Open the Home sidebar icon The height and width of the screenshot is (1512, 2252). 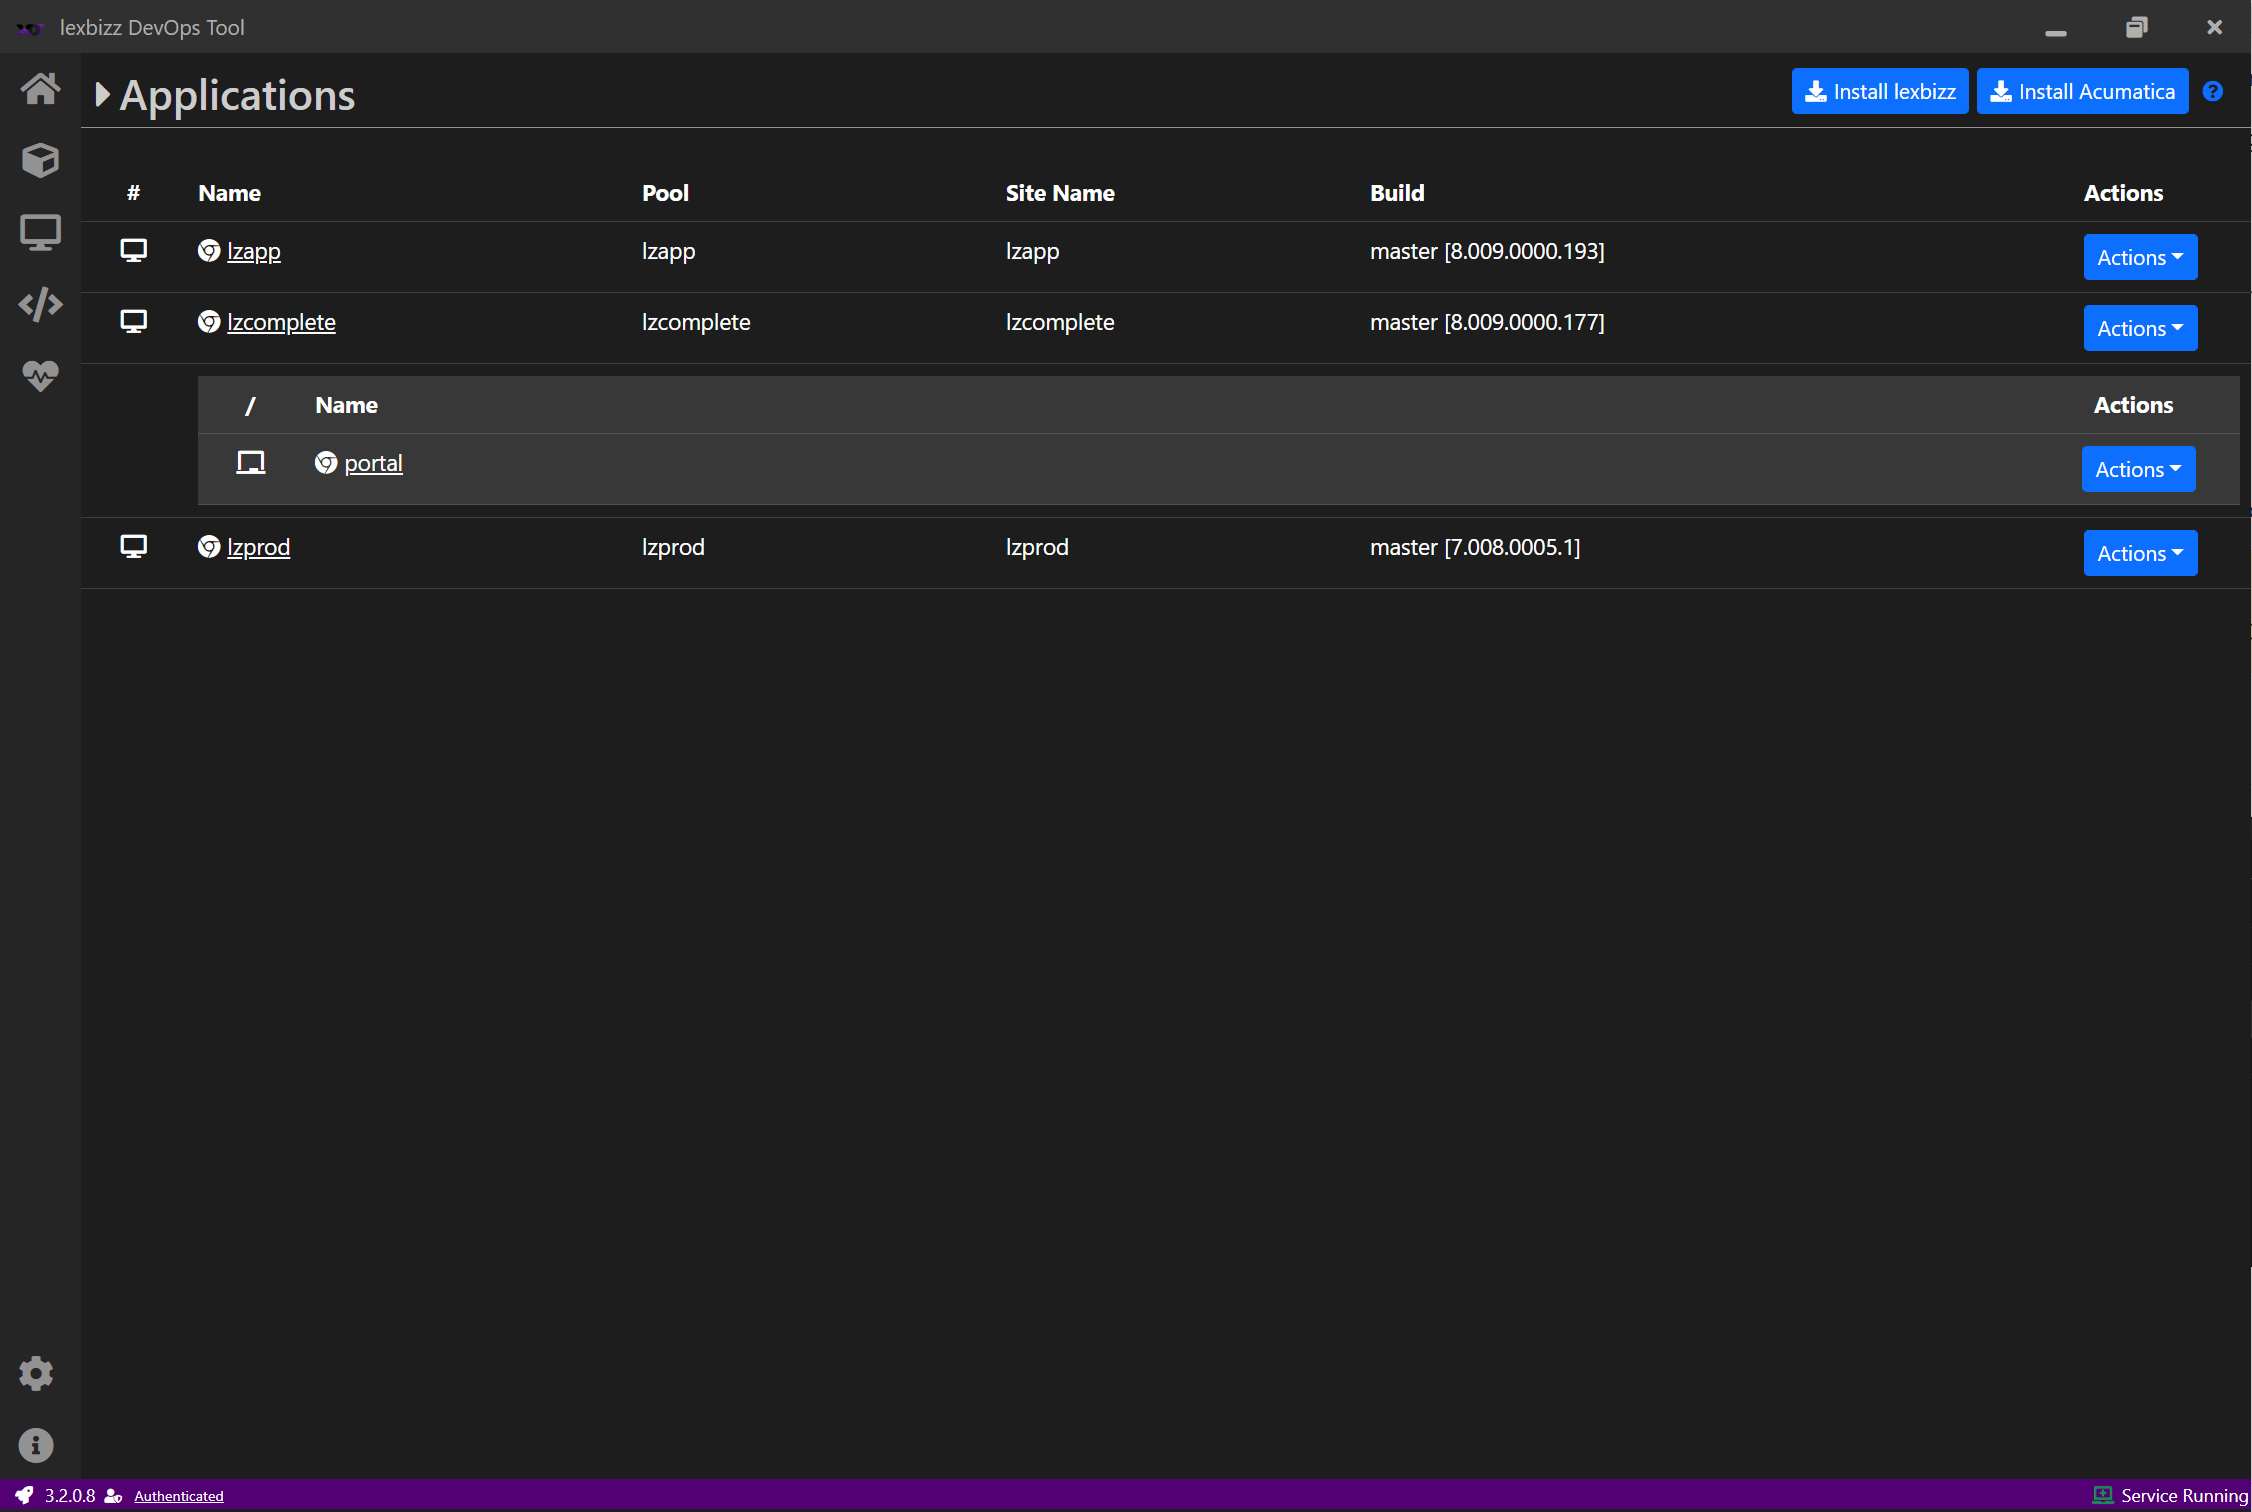click(40, 89)
